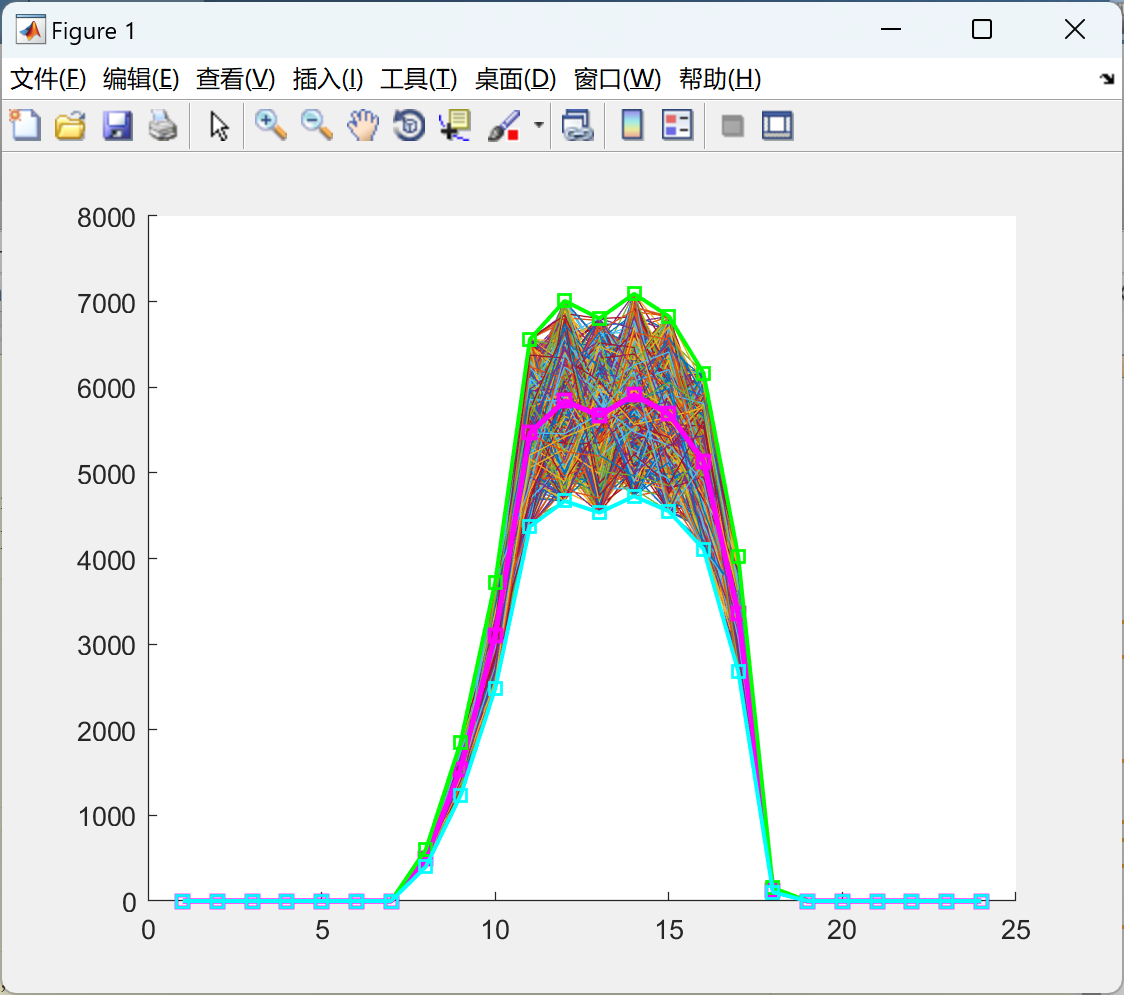Image resolution: width=1124 pixels, height=995 pixels.
Task: Enable the Rotate 3D tool
Action: (x=409, y=125)
